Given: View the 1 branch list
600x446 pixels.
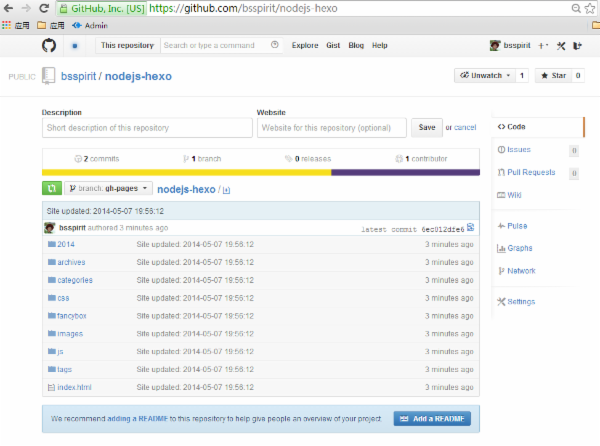Looking at the screenshot, I should tap(202, 159).
